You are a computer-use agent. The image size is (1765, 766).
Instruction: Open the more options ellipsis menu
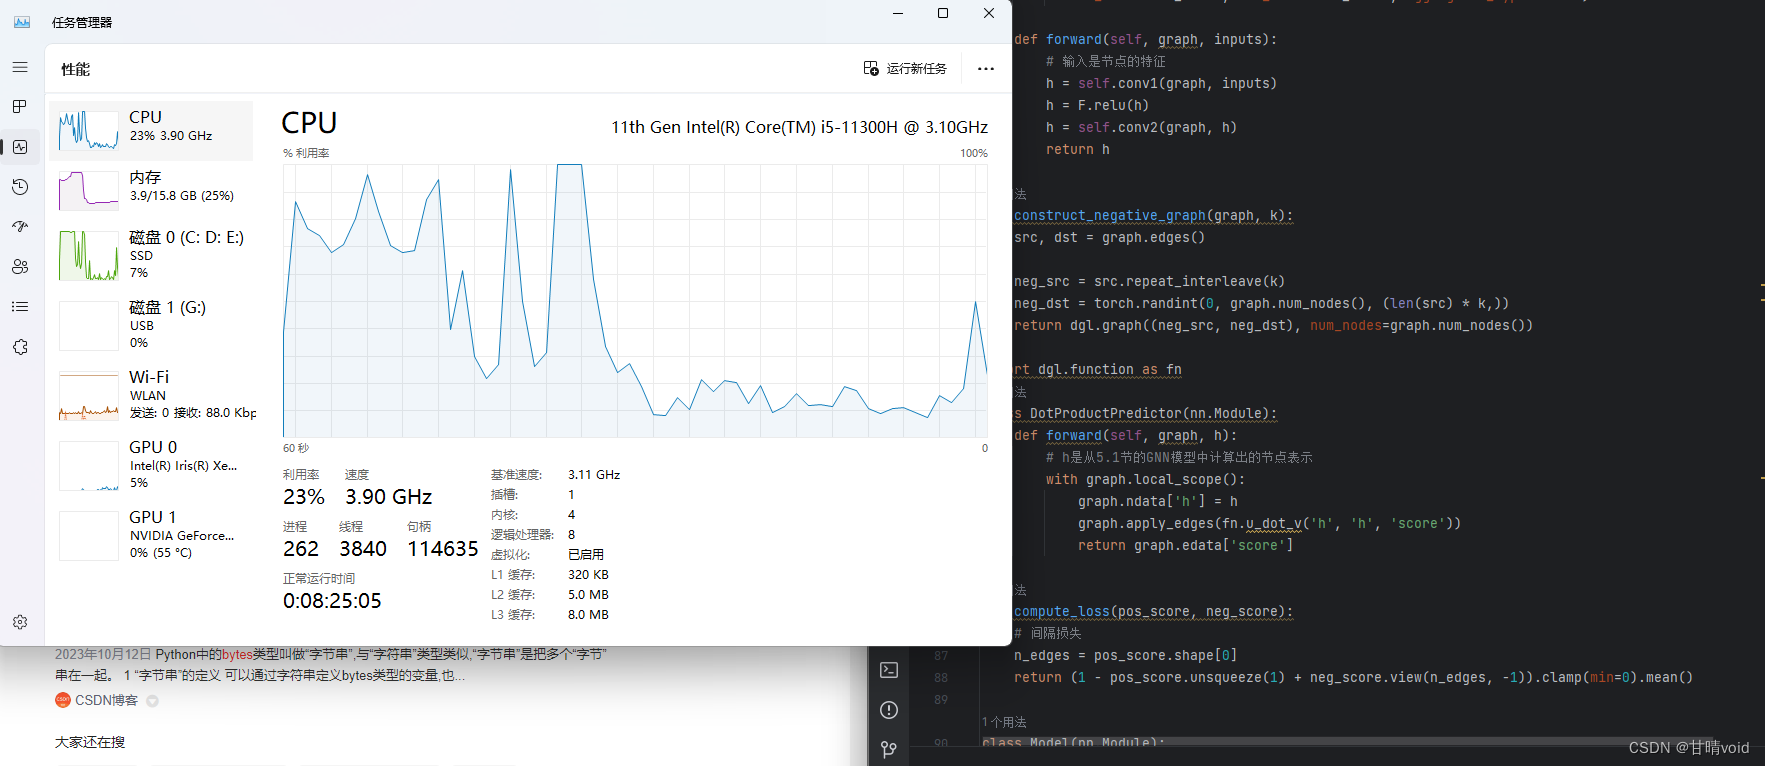tap(986, 69)
